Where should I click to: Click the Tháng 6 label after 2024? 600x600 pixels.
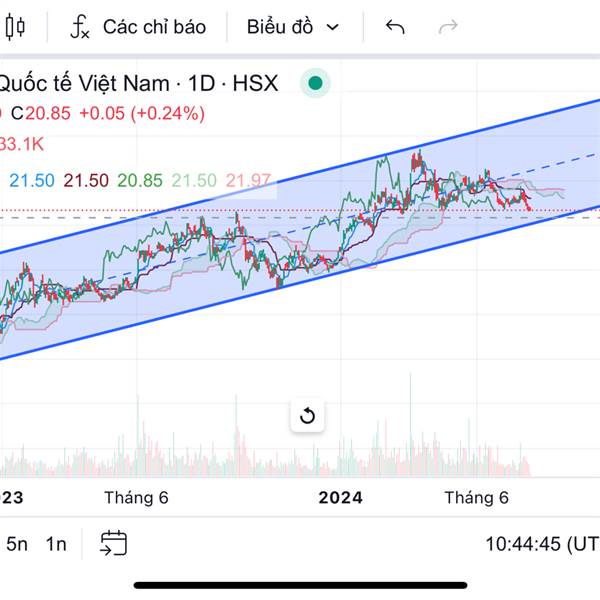[x=477, y=498]
